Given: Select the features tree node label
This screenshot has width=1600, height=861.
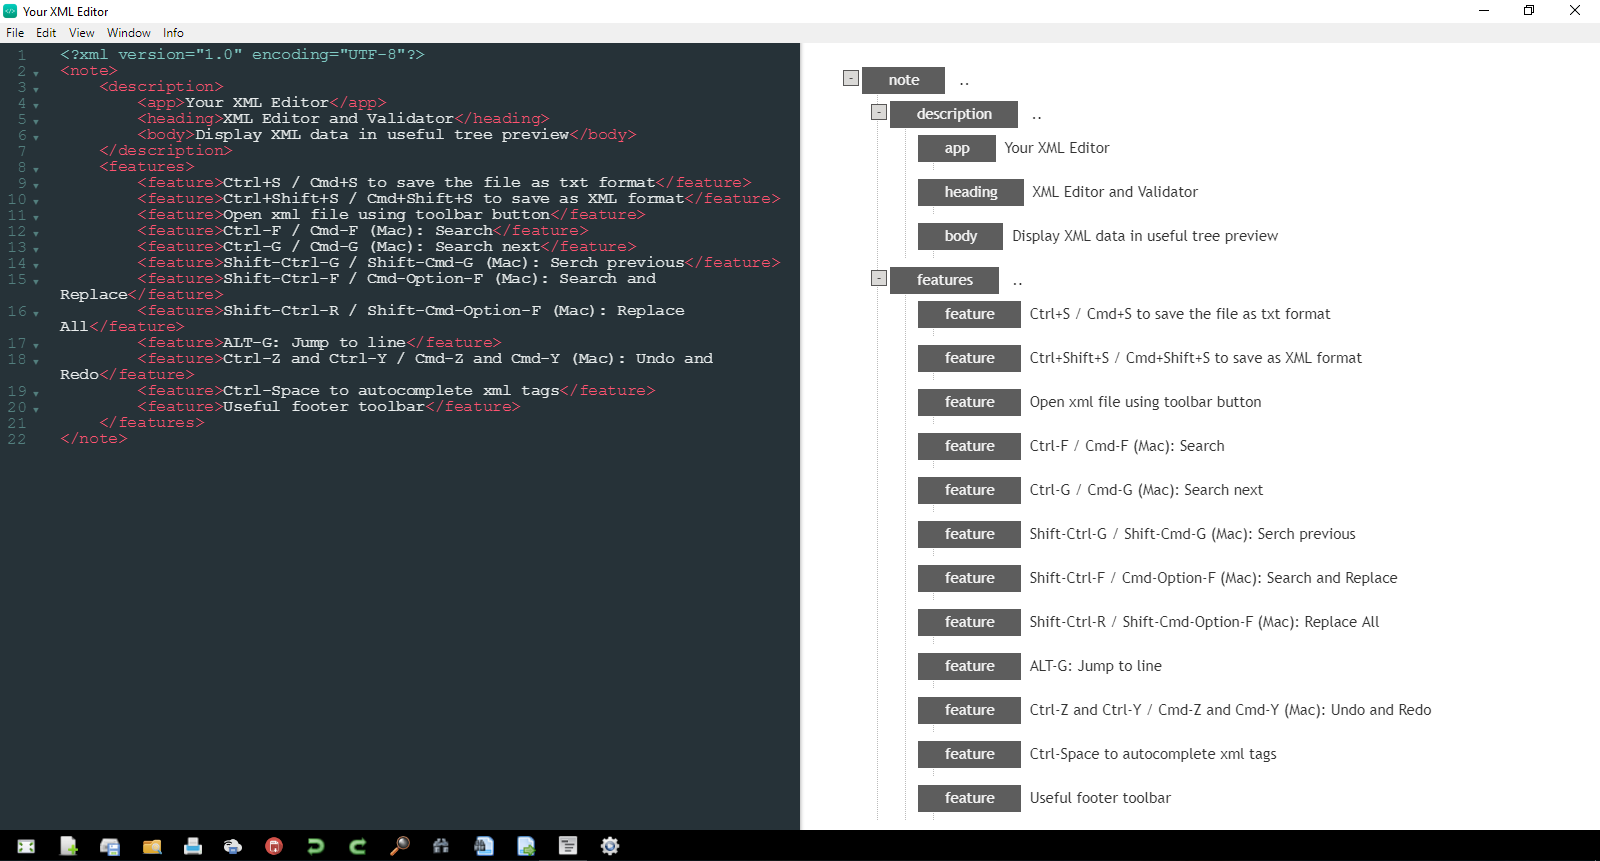Looking at the screenshot, I should pos(944,280).
